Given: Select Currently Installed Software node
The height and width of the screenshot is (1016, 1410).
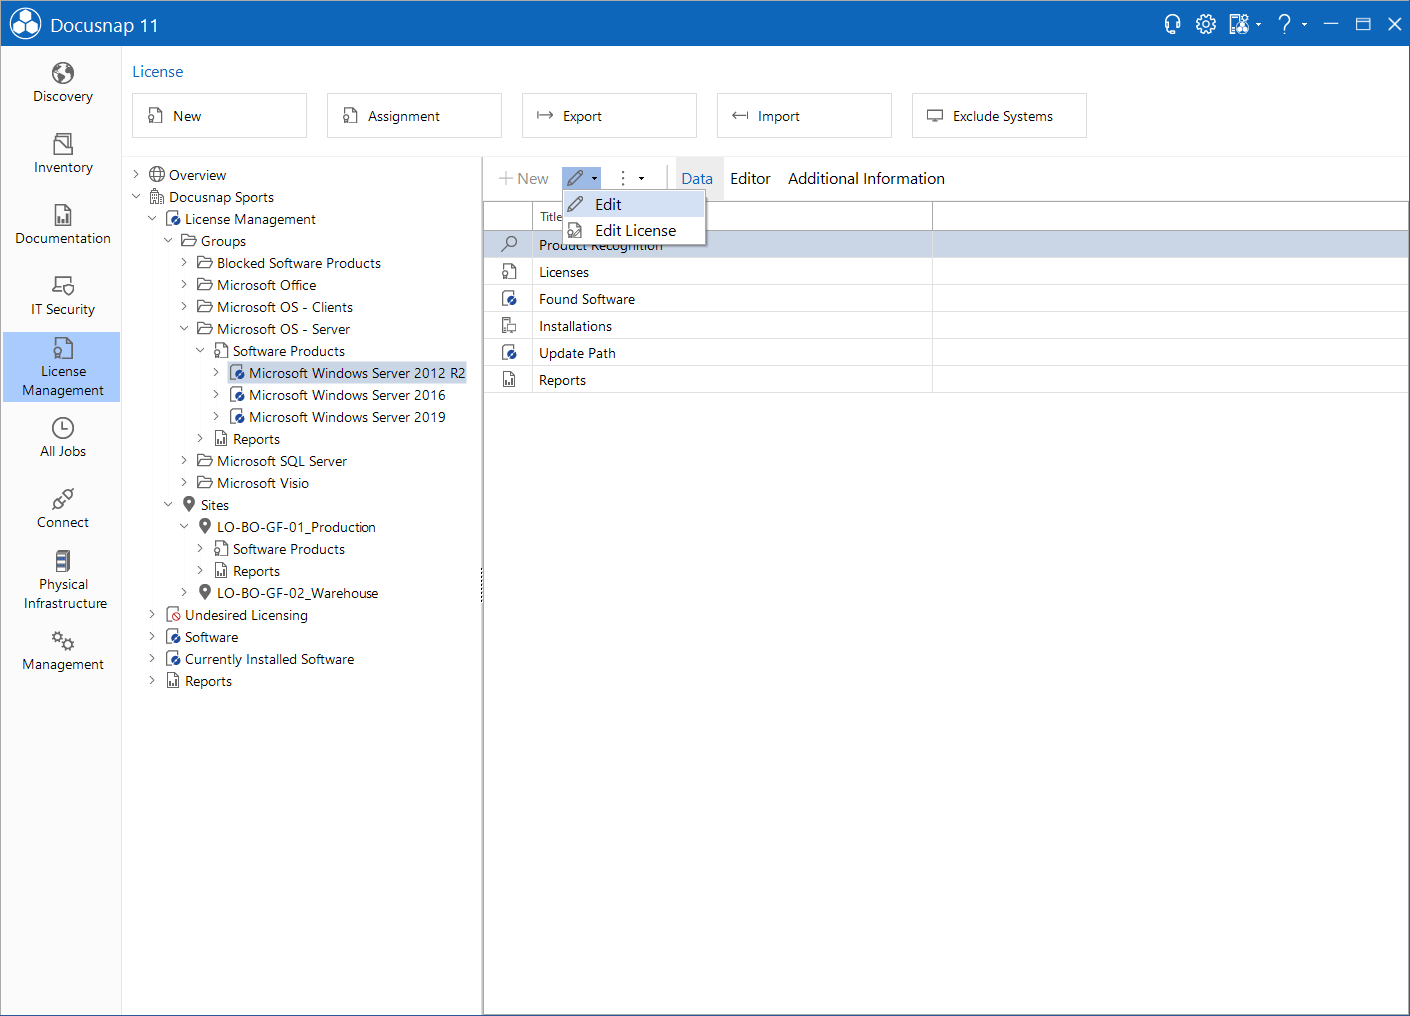Looking at the screenshot, I should click(x=269, y=658).
